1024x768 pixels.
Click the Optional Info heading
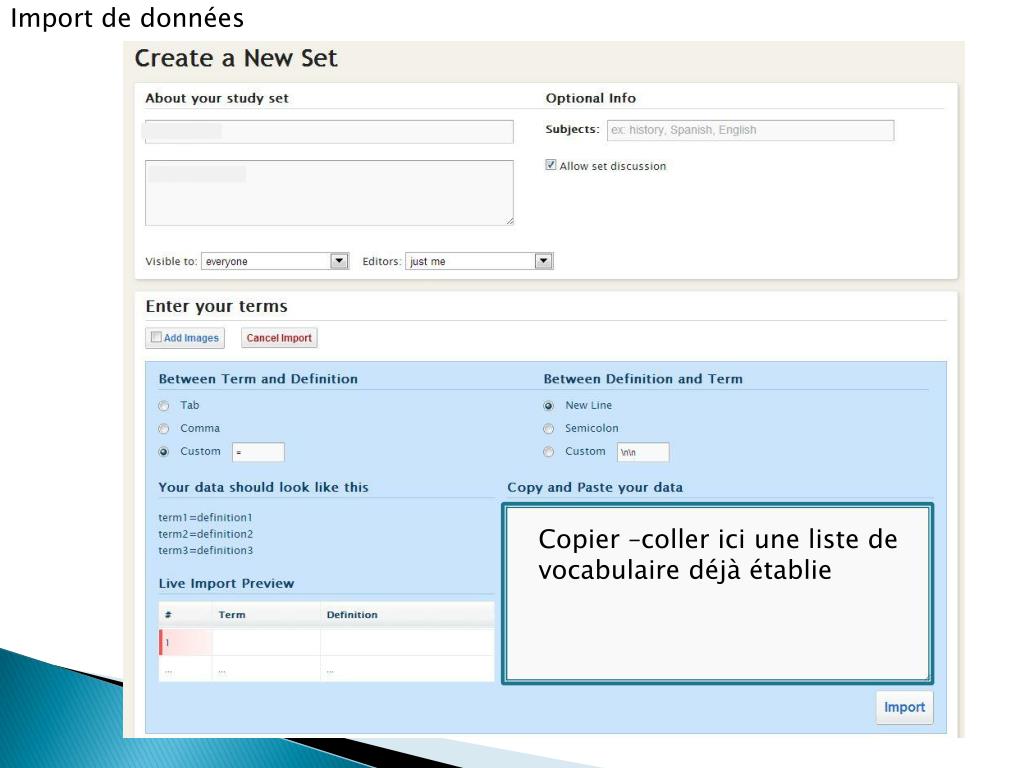(x=590, y=98)
